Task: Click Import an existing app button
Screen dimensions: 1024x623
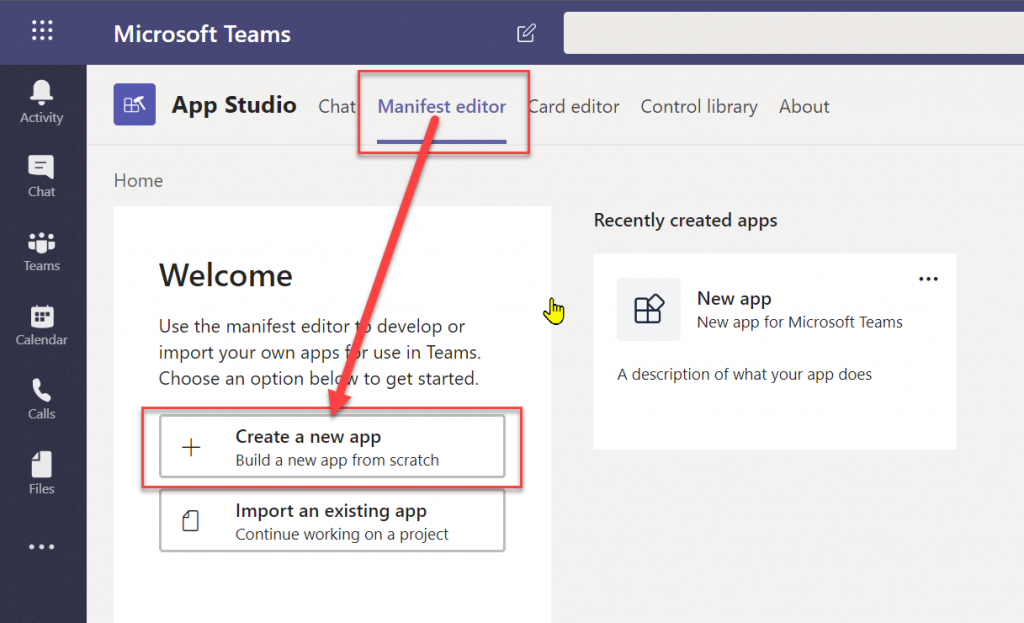Action: pos(332,520)
